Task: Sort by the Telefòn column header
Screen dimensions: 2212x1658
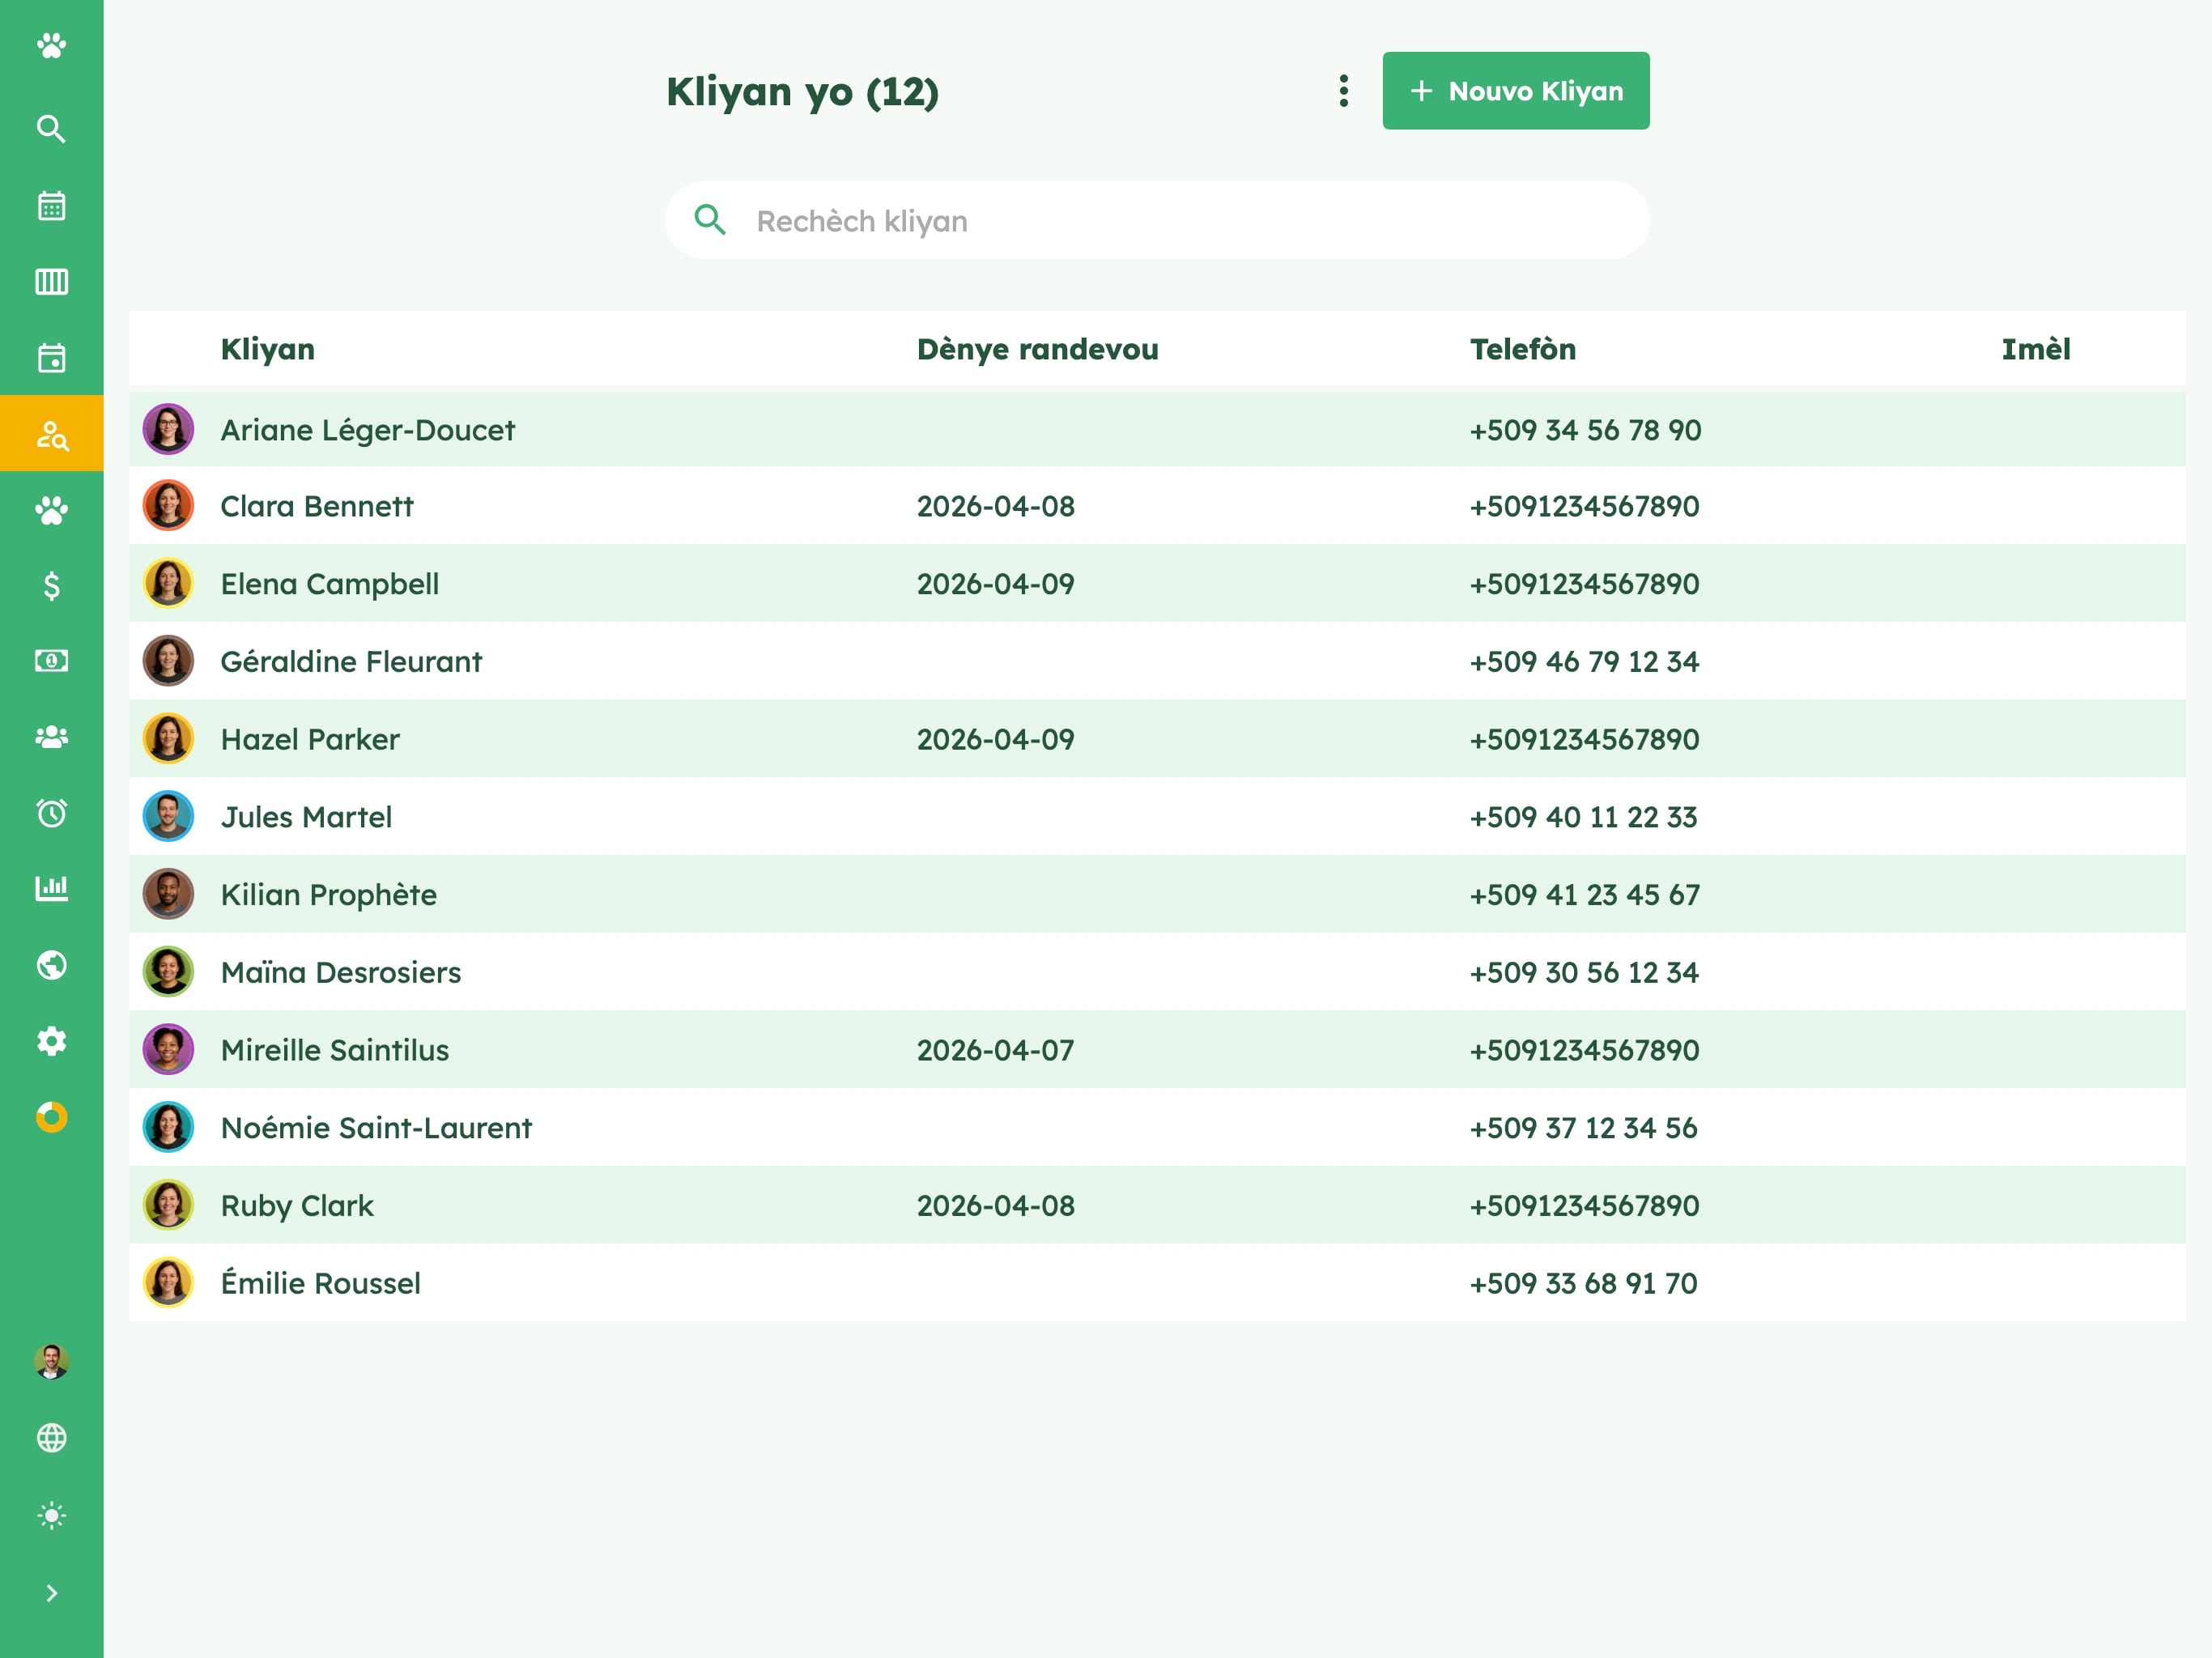Action: (x=1523, y=349)
